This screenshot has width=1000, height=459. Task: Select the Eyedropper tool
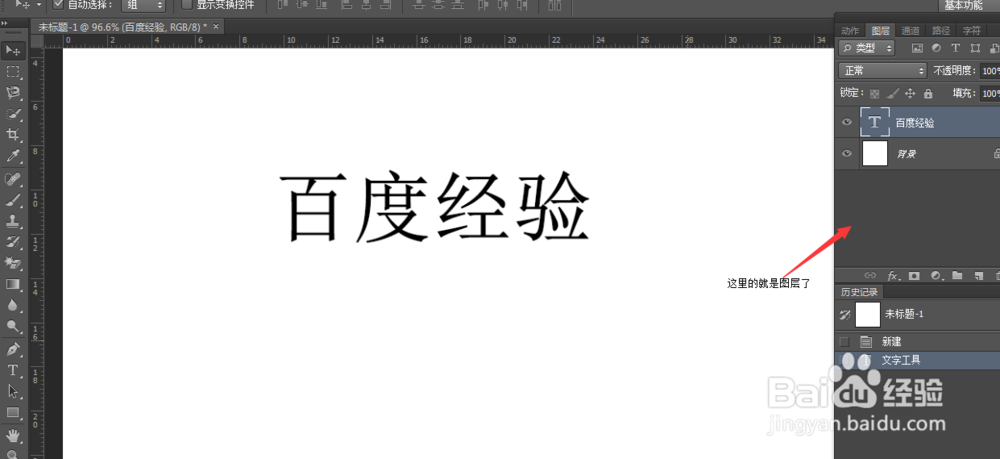click(13, 156)
